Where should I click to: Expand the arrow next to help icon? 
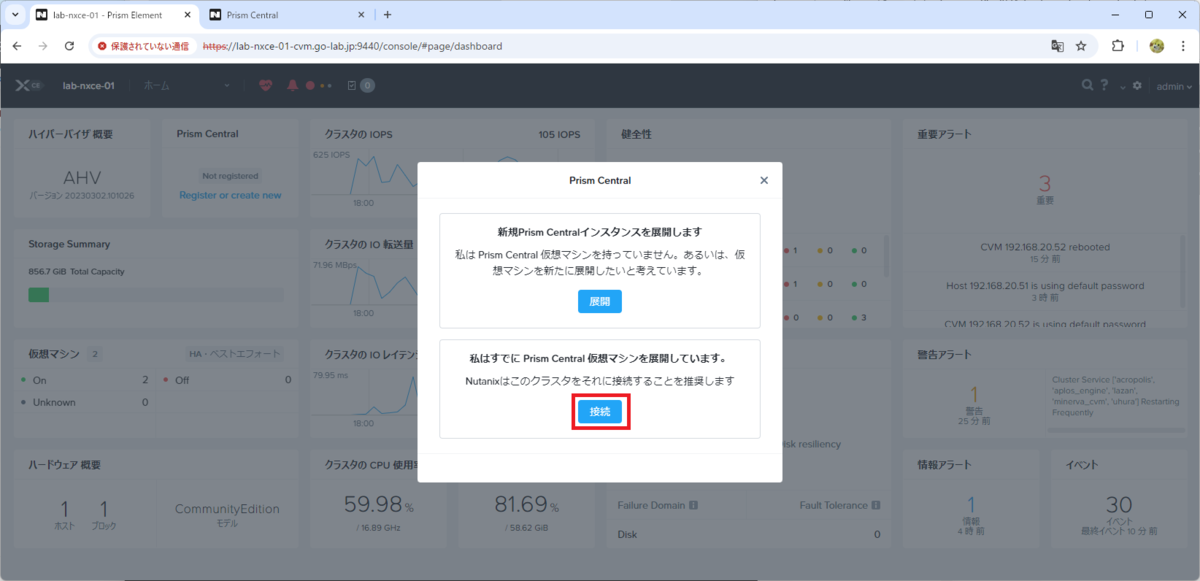[x=1122, y=87]
